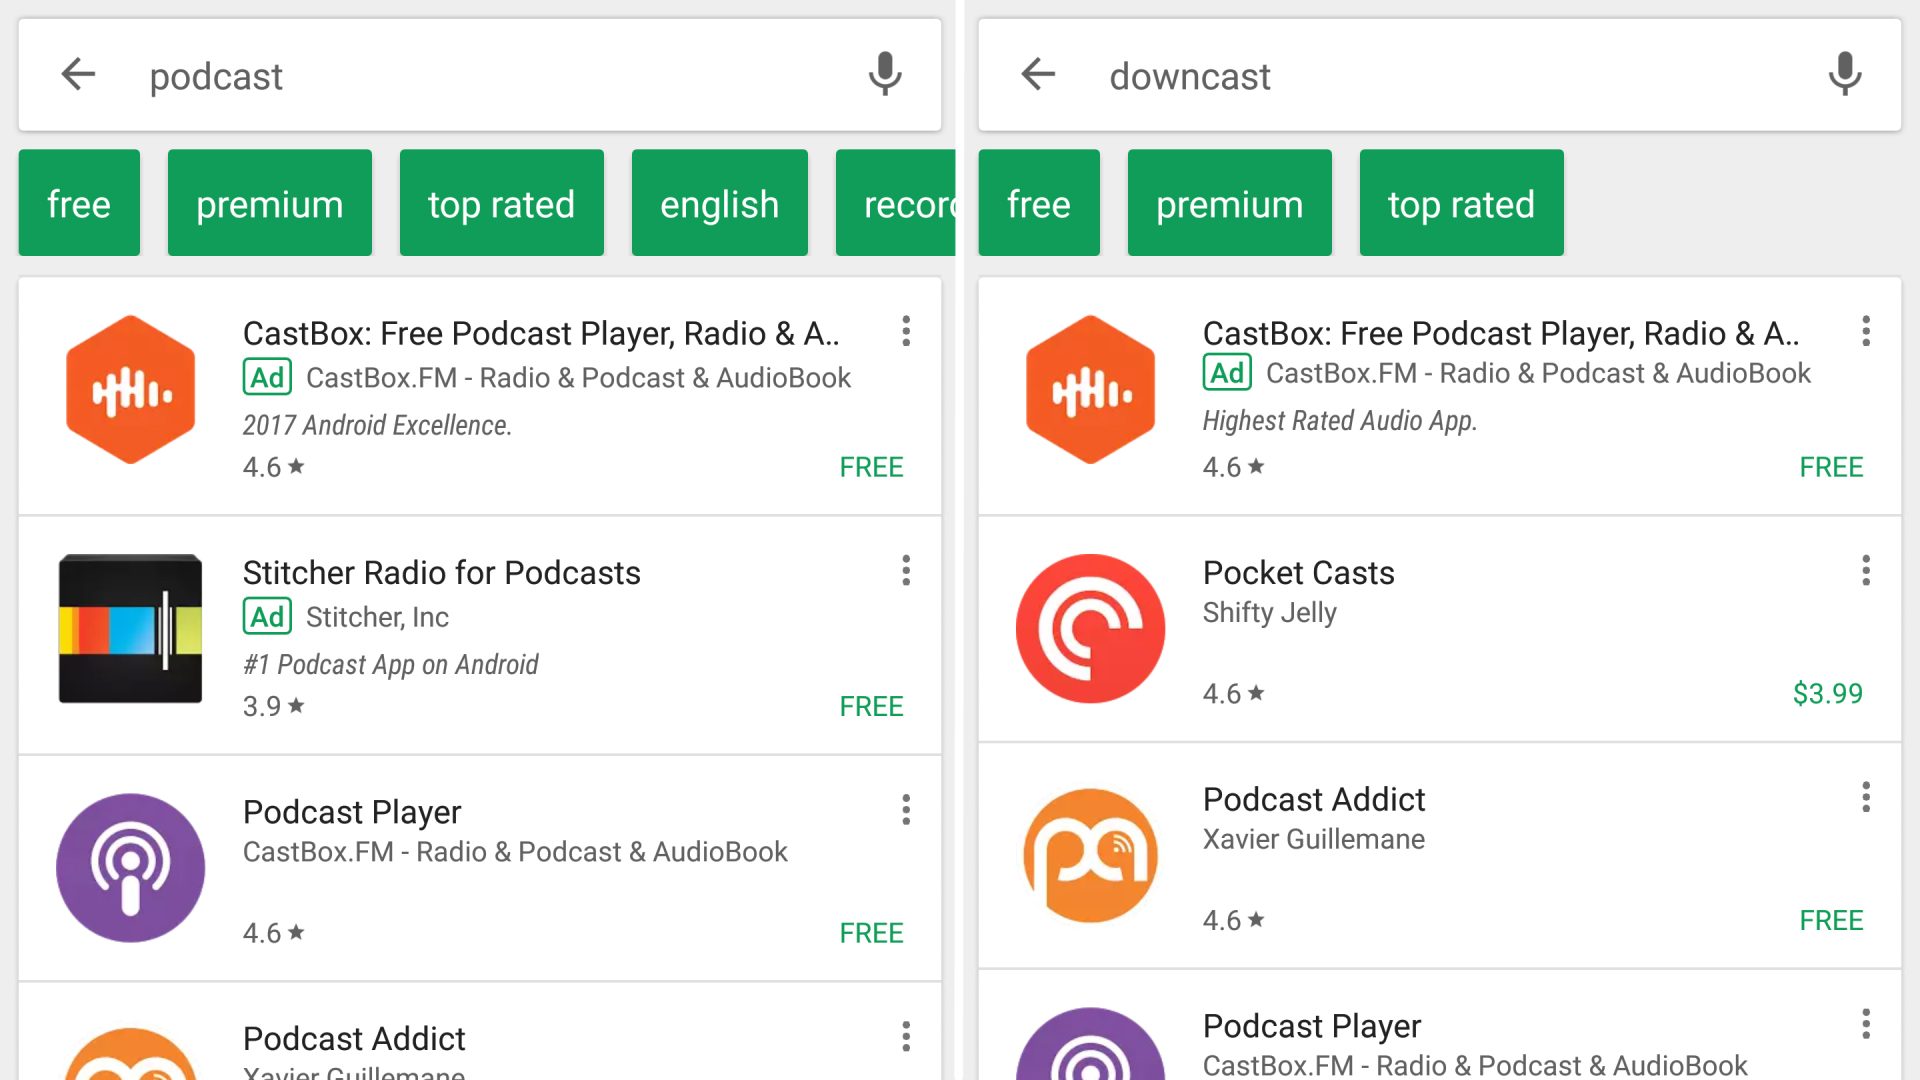Screen dimensions: 1920x1080
Task: Click the microphone voice search icon left
Action: point(885,75)
